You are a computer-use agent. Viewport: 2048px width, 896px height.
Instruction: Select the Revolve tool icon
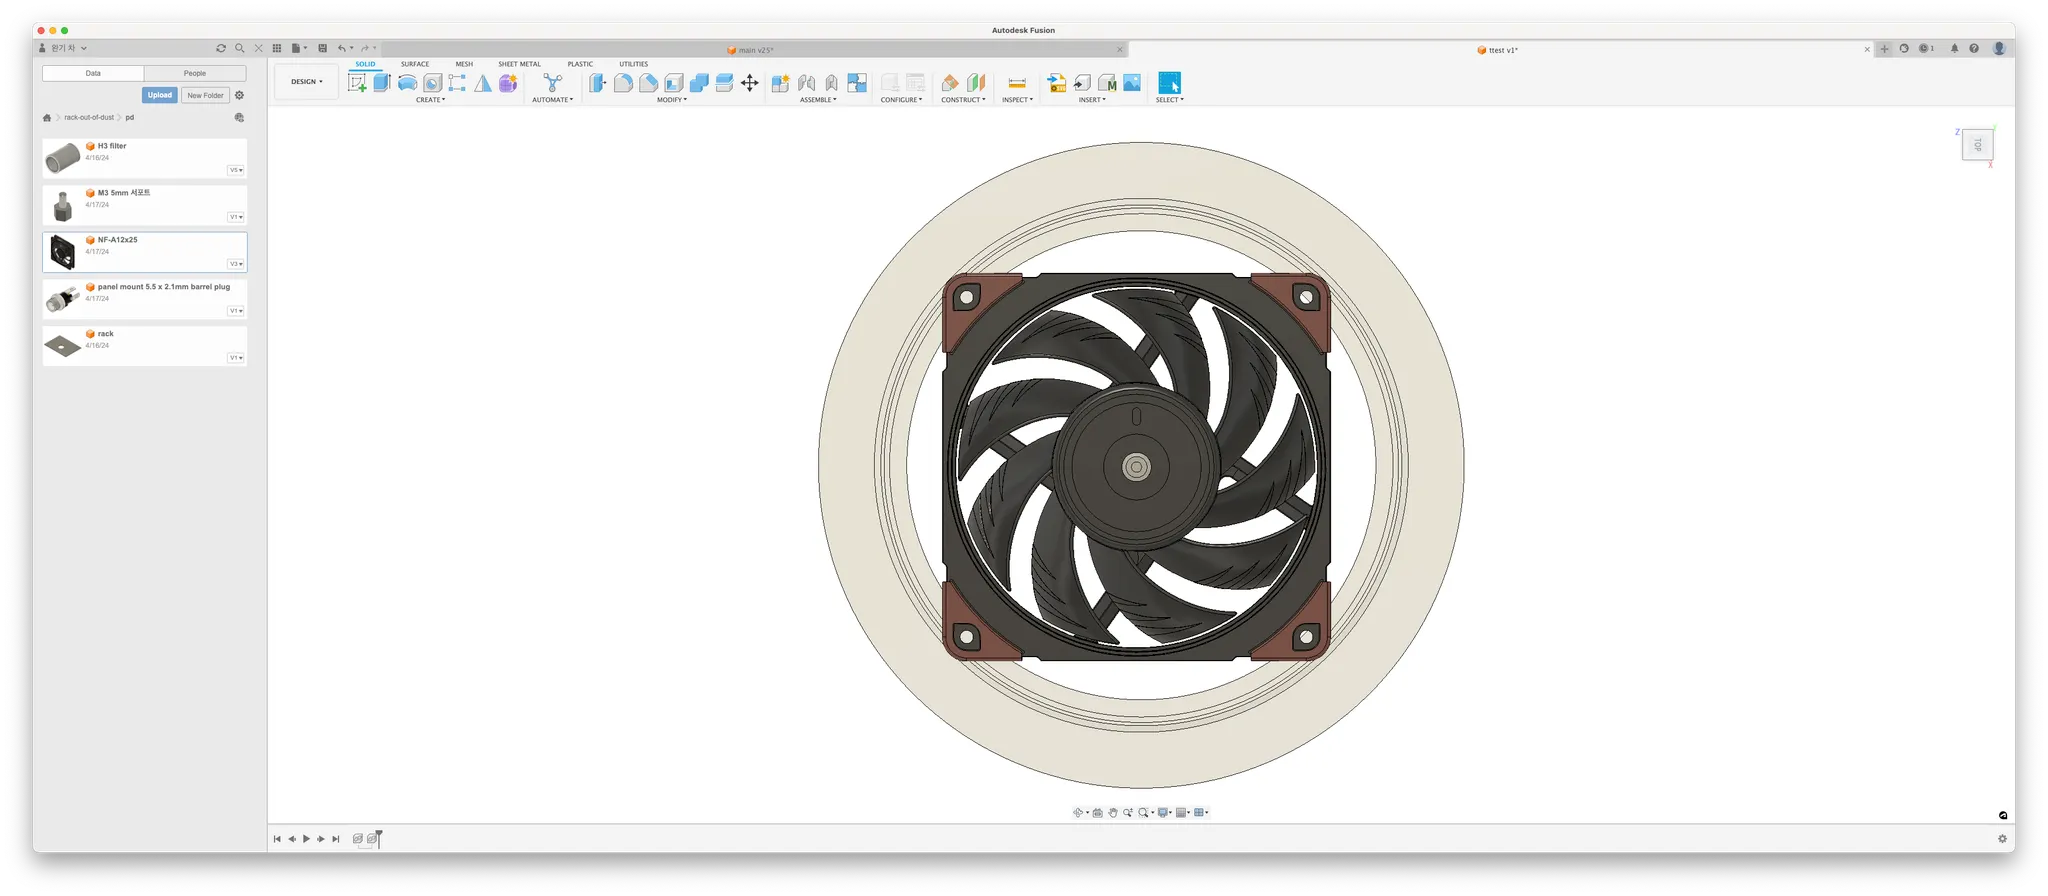coord(407,83)
